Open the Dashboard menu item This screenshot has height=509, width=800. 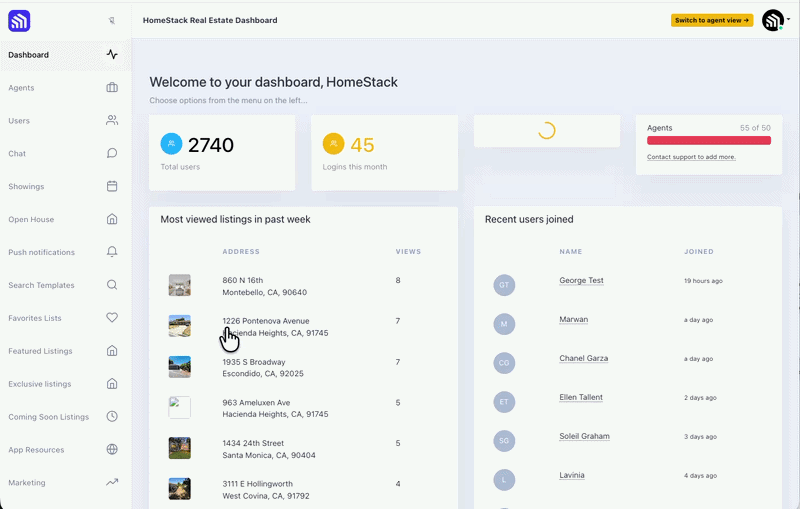tap(65, 55)
